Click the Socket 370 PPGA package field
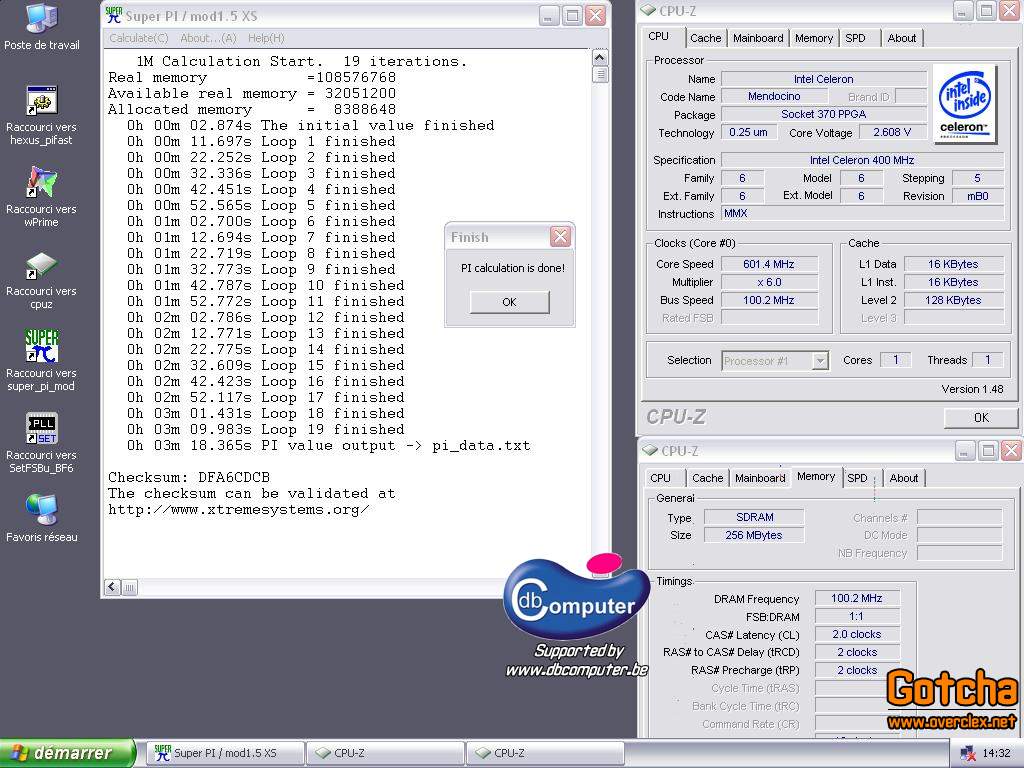 pyautogui.click(x=824, y=114)
